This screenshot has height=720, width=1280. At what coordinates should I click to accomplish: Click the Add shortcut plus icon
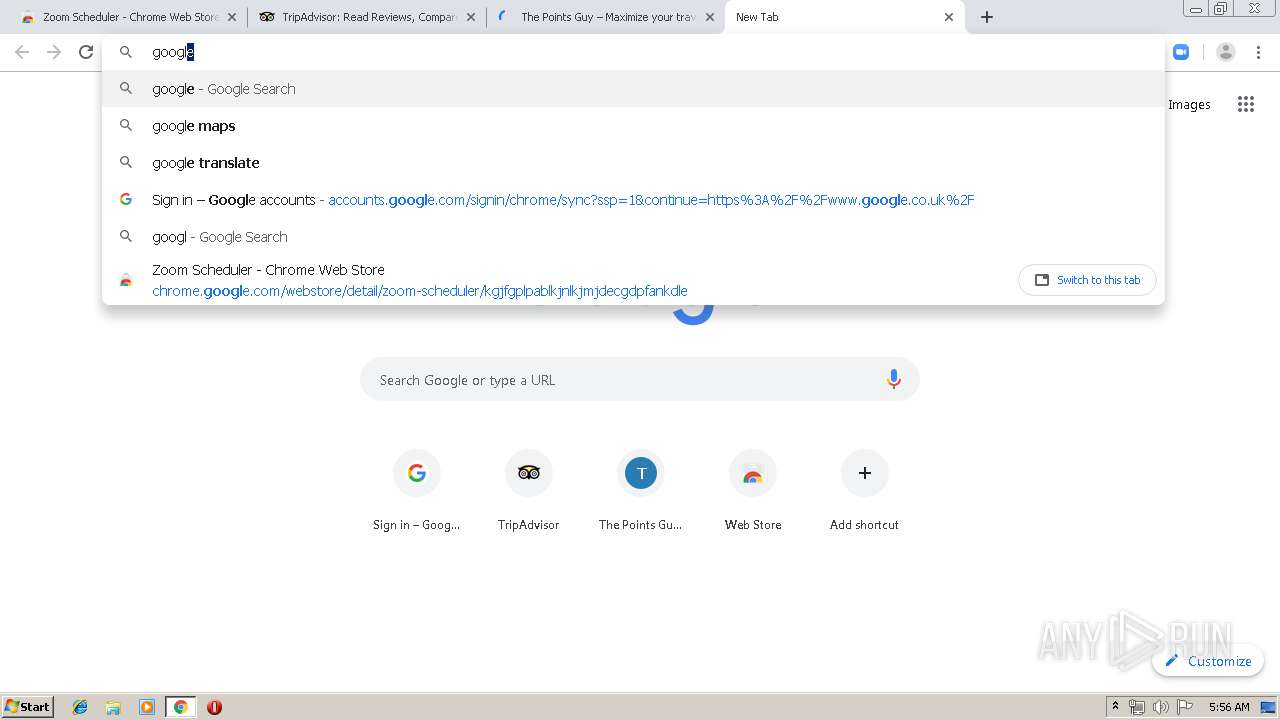(x=865, y=473)
